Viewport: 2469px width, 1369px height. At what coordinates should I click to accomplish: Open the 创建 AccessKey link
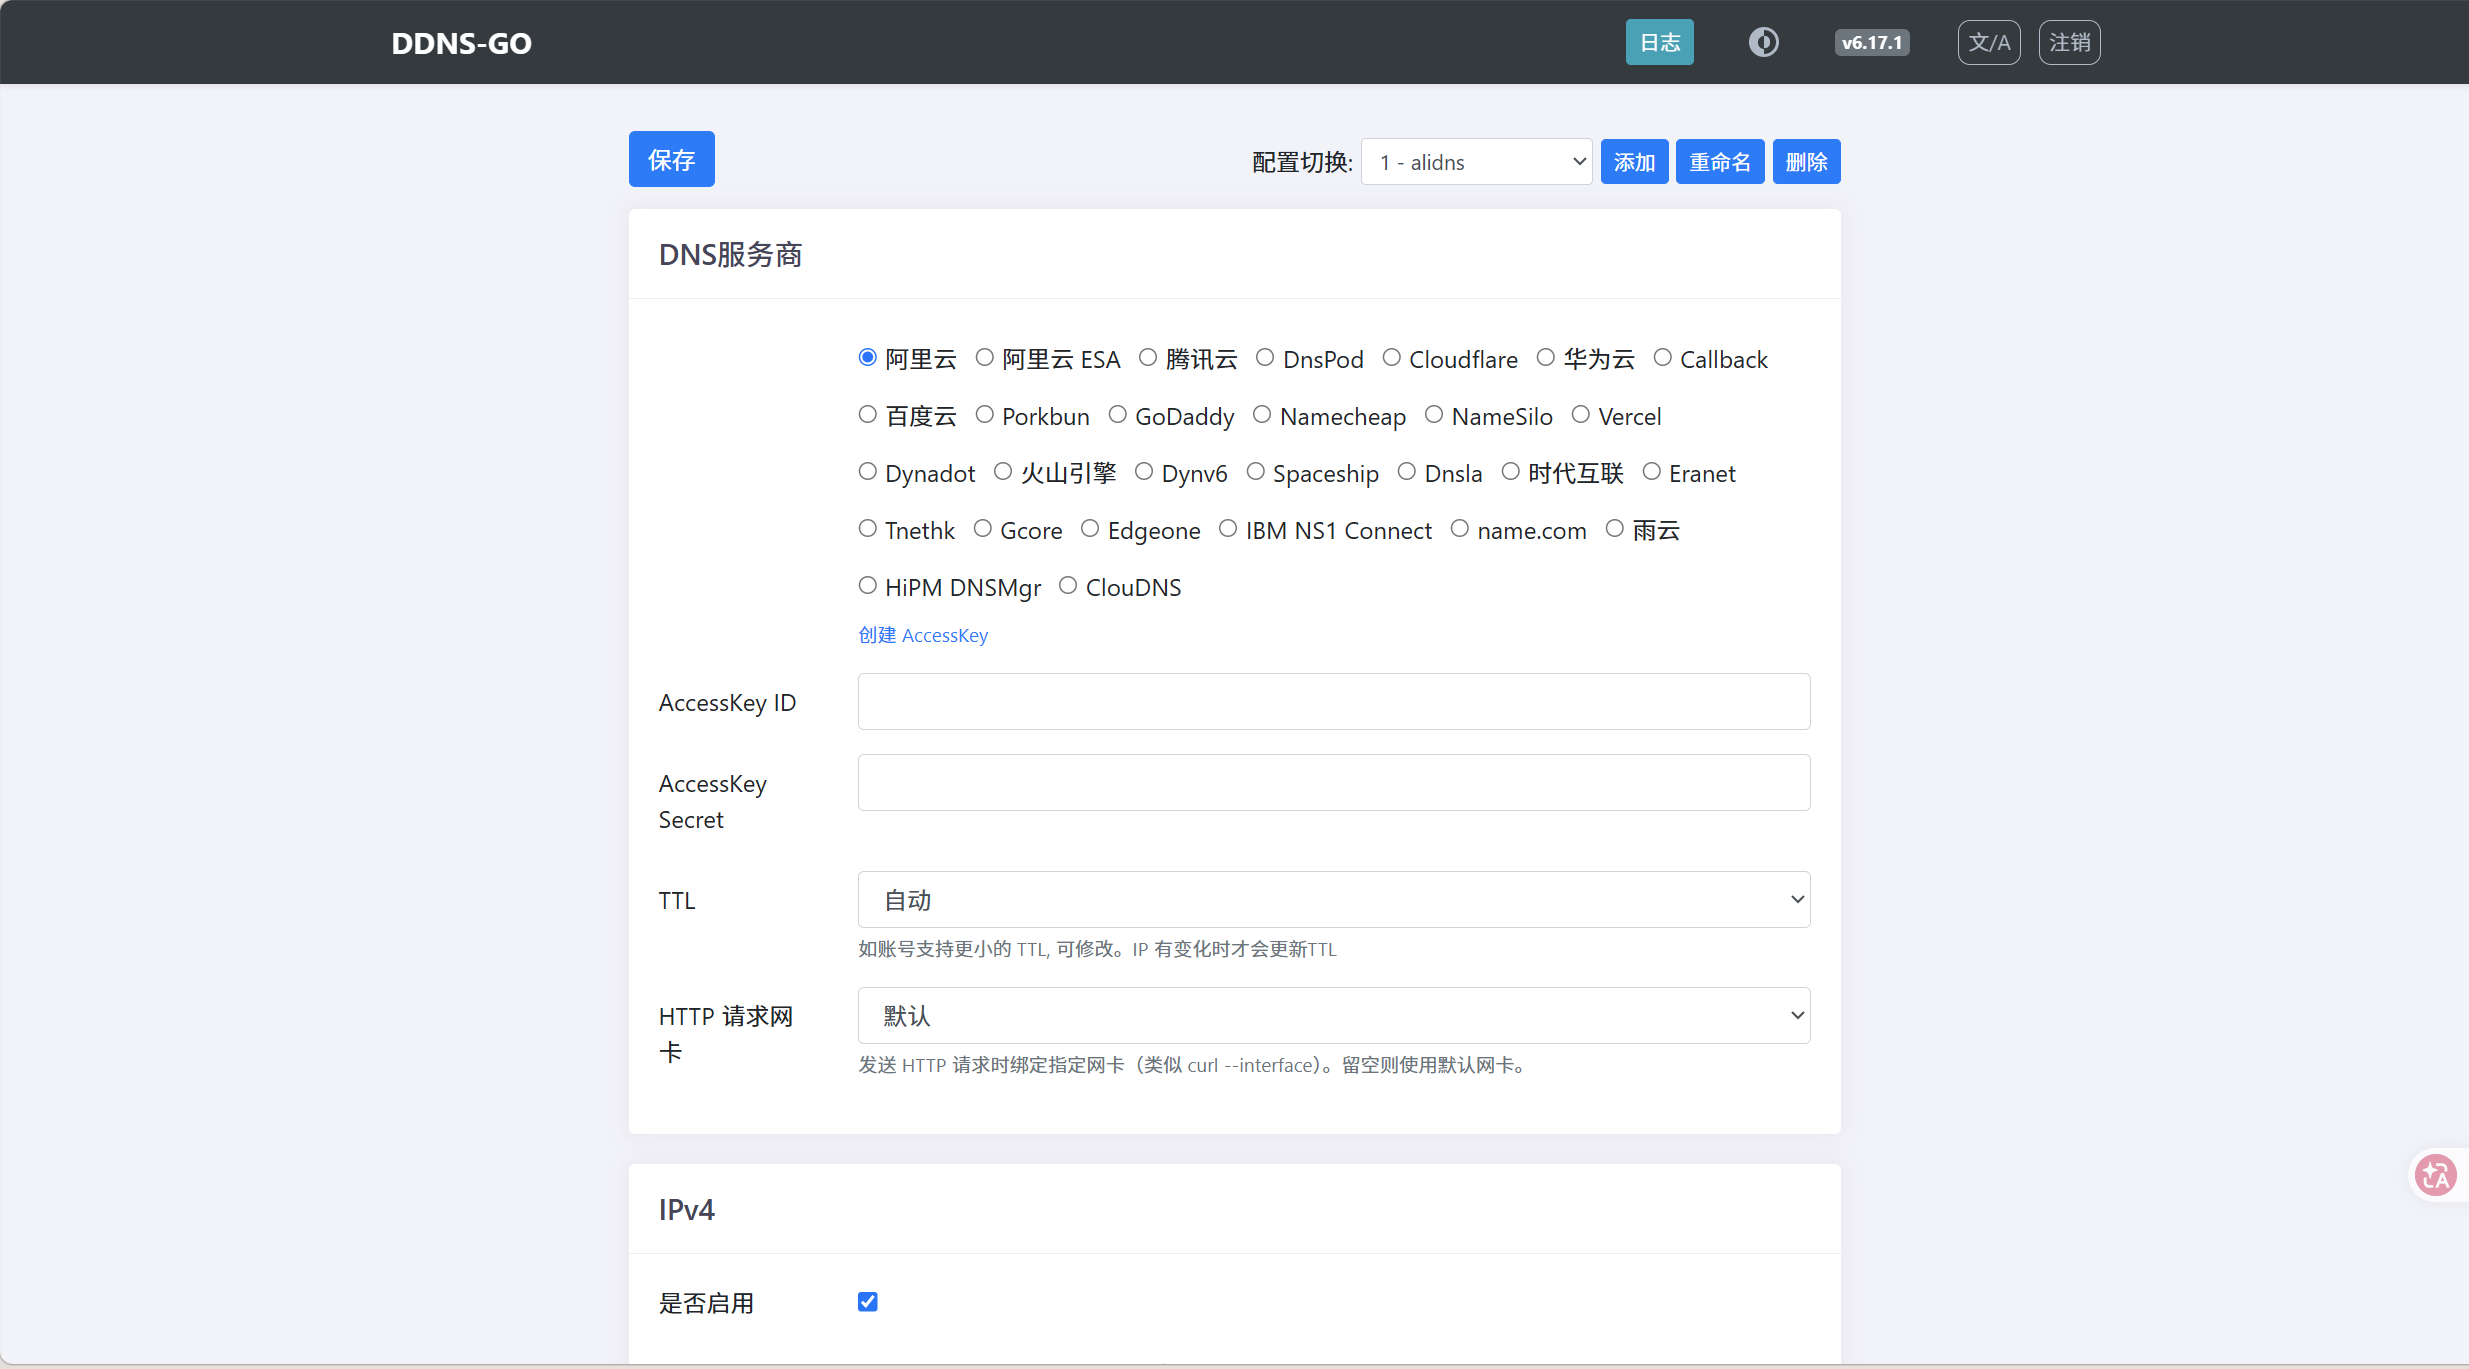[x=923, y=635]
